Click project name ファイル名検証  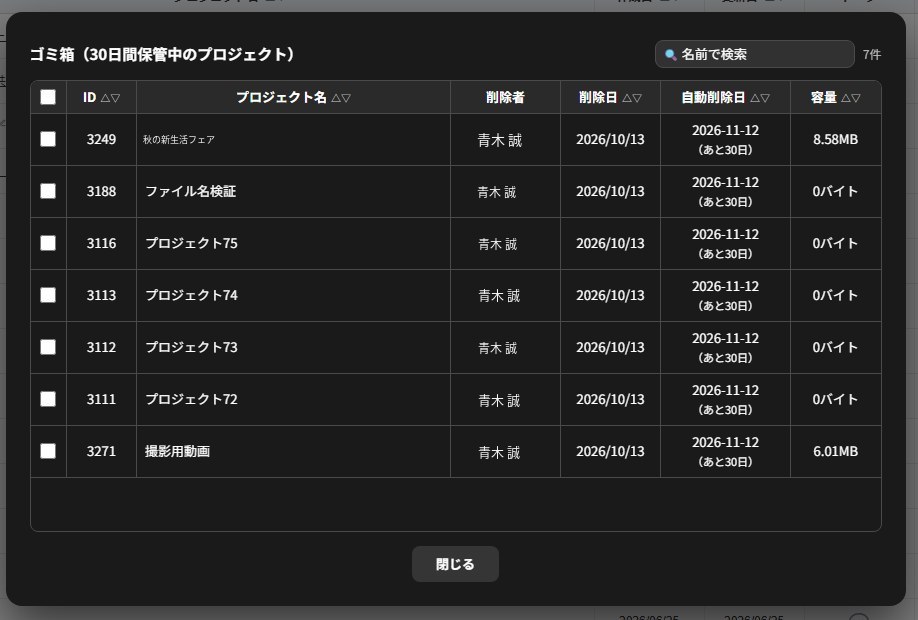[190, 191]
